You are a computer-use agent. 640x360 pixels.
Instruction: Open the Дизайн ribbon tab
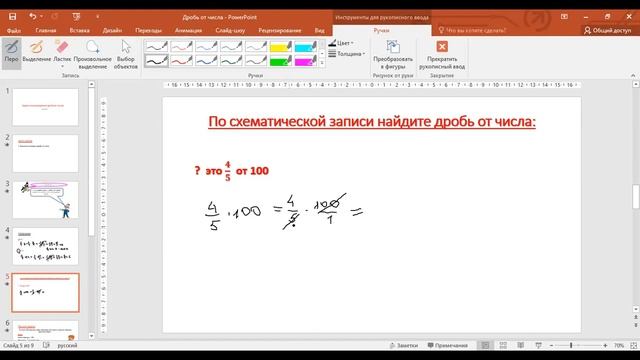(x=112, y=31)
